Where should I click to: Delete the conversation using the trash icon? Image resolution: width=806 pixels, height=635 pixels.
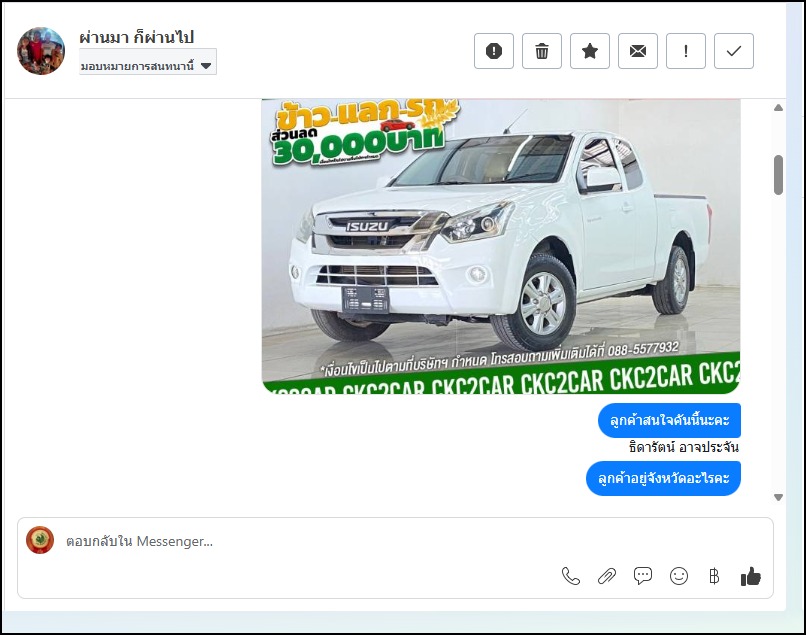point(542,51)
